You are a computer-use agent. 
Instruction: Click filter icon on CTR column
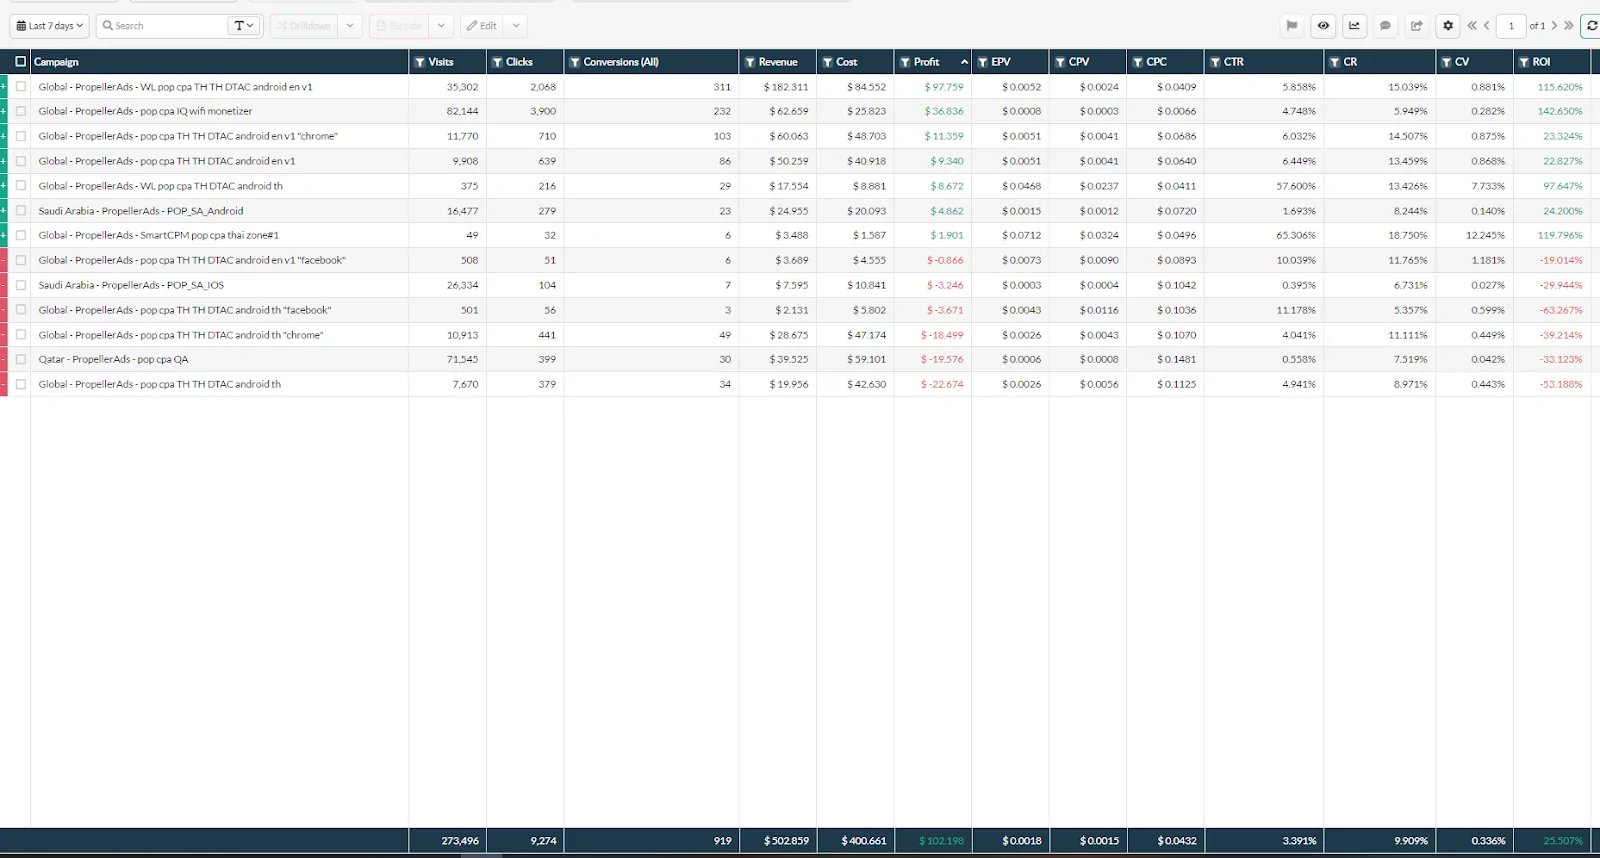[1215, 62]
